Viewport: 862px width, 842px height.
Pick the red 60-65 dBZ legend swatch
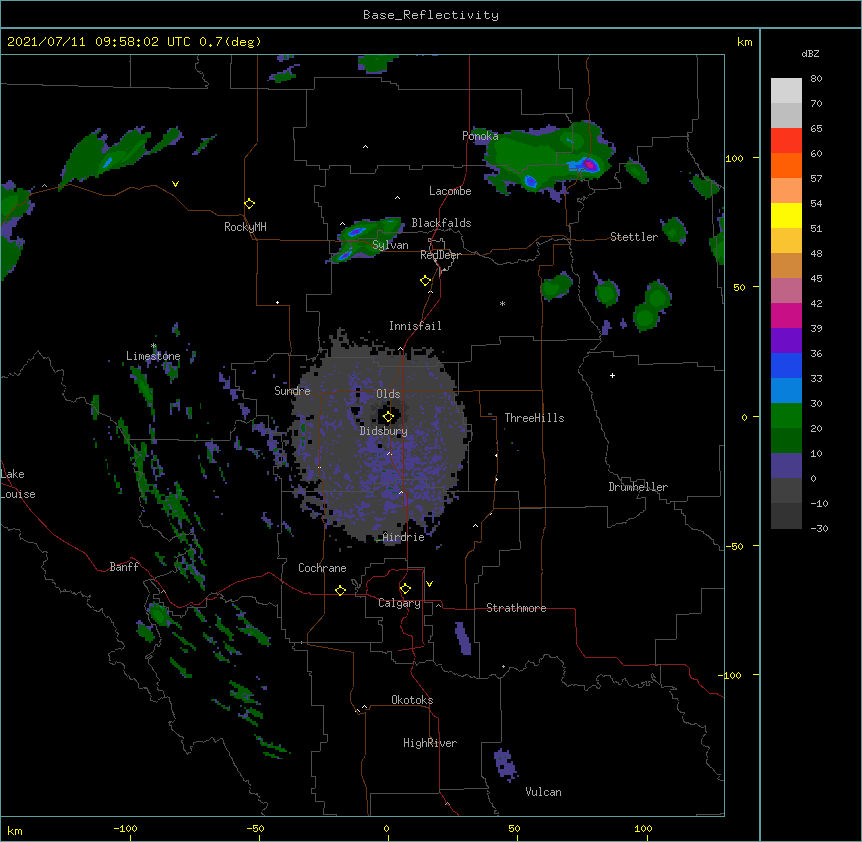pos(786,141)
